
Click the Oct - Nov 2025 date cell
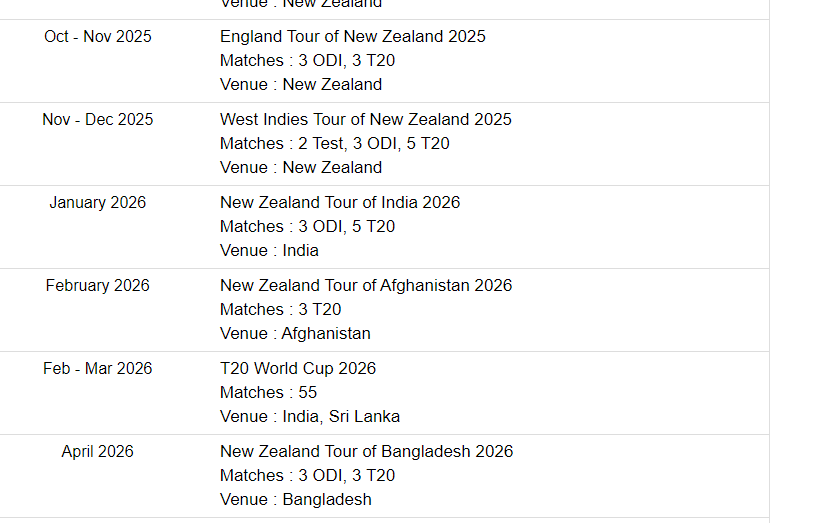click(98, 37)
